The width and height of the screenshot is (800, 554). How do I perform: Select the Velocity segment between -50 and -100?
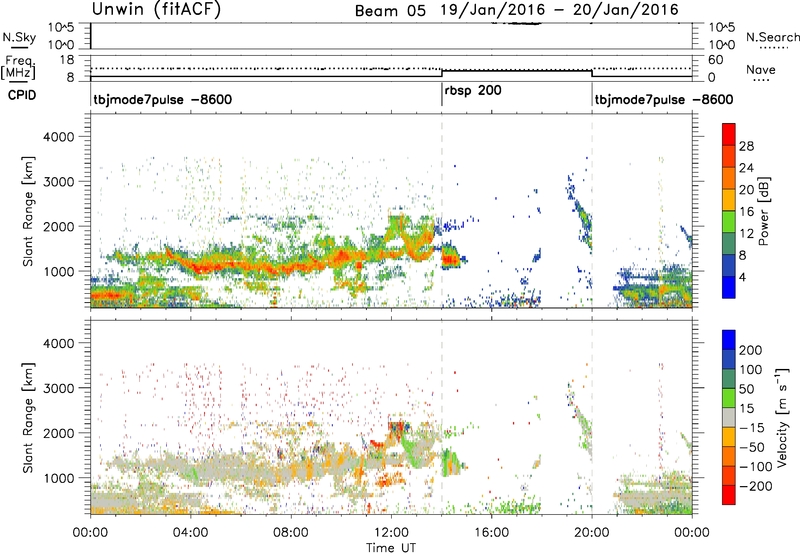pyautogui.click(x=729, y=457)
